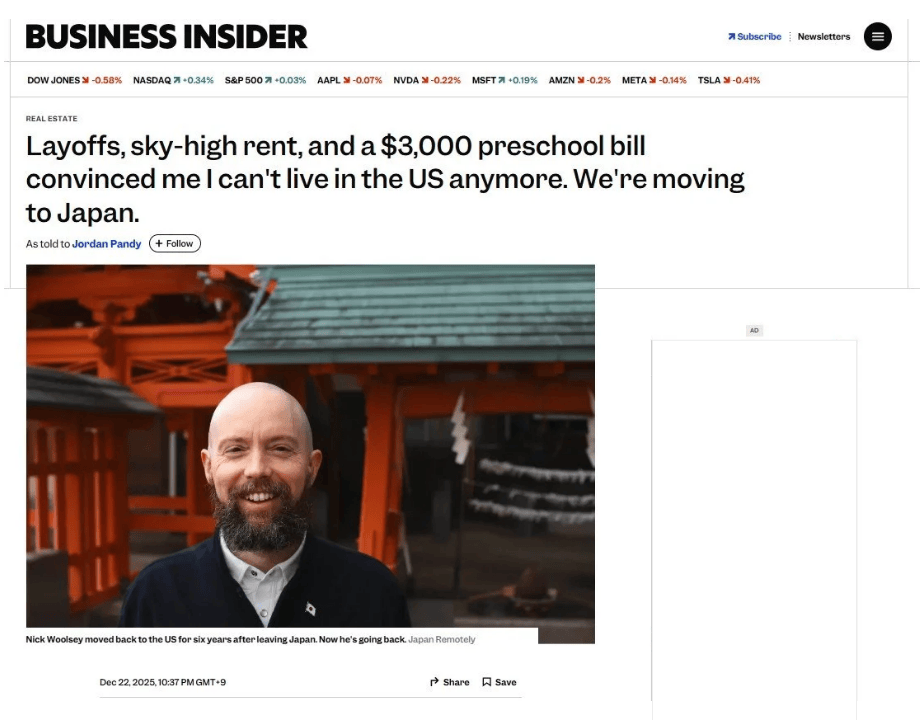The height and width of the screenshot is (720, 920).
Task: Open the AAPL stock ticker
Action: coord(350,80)
